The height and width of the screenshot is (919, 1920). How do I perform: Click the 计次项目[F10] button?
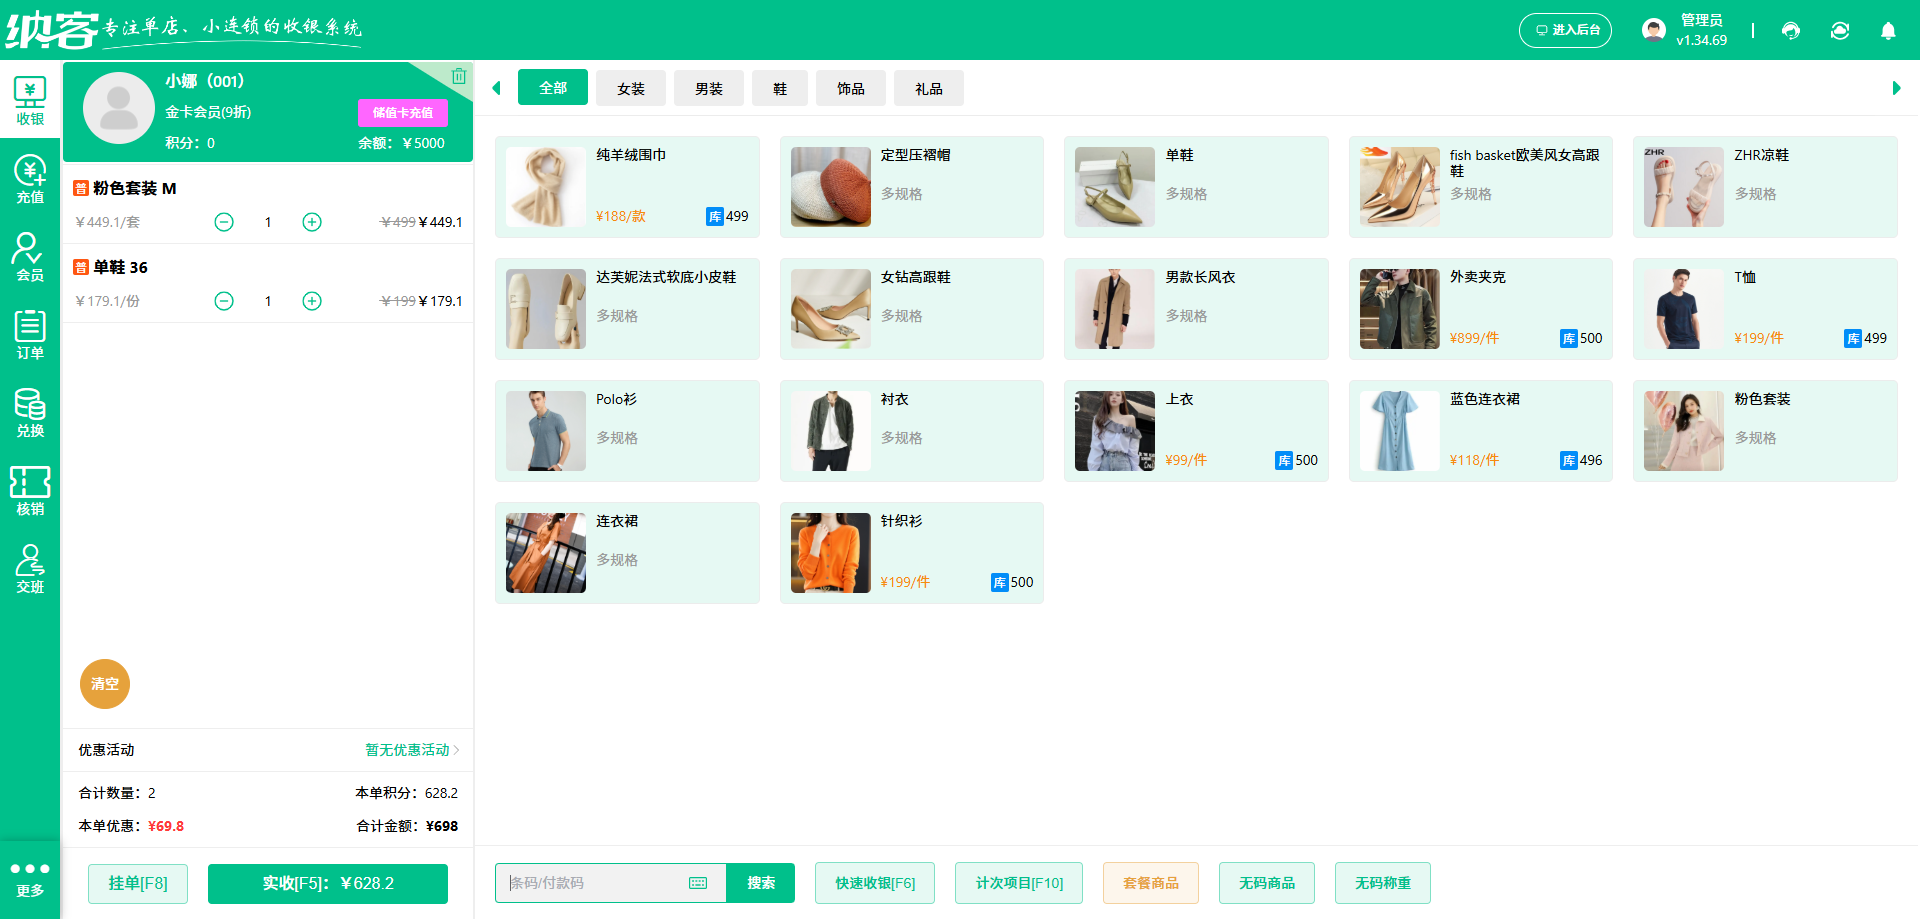click(1019, 883)
